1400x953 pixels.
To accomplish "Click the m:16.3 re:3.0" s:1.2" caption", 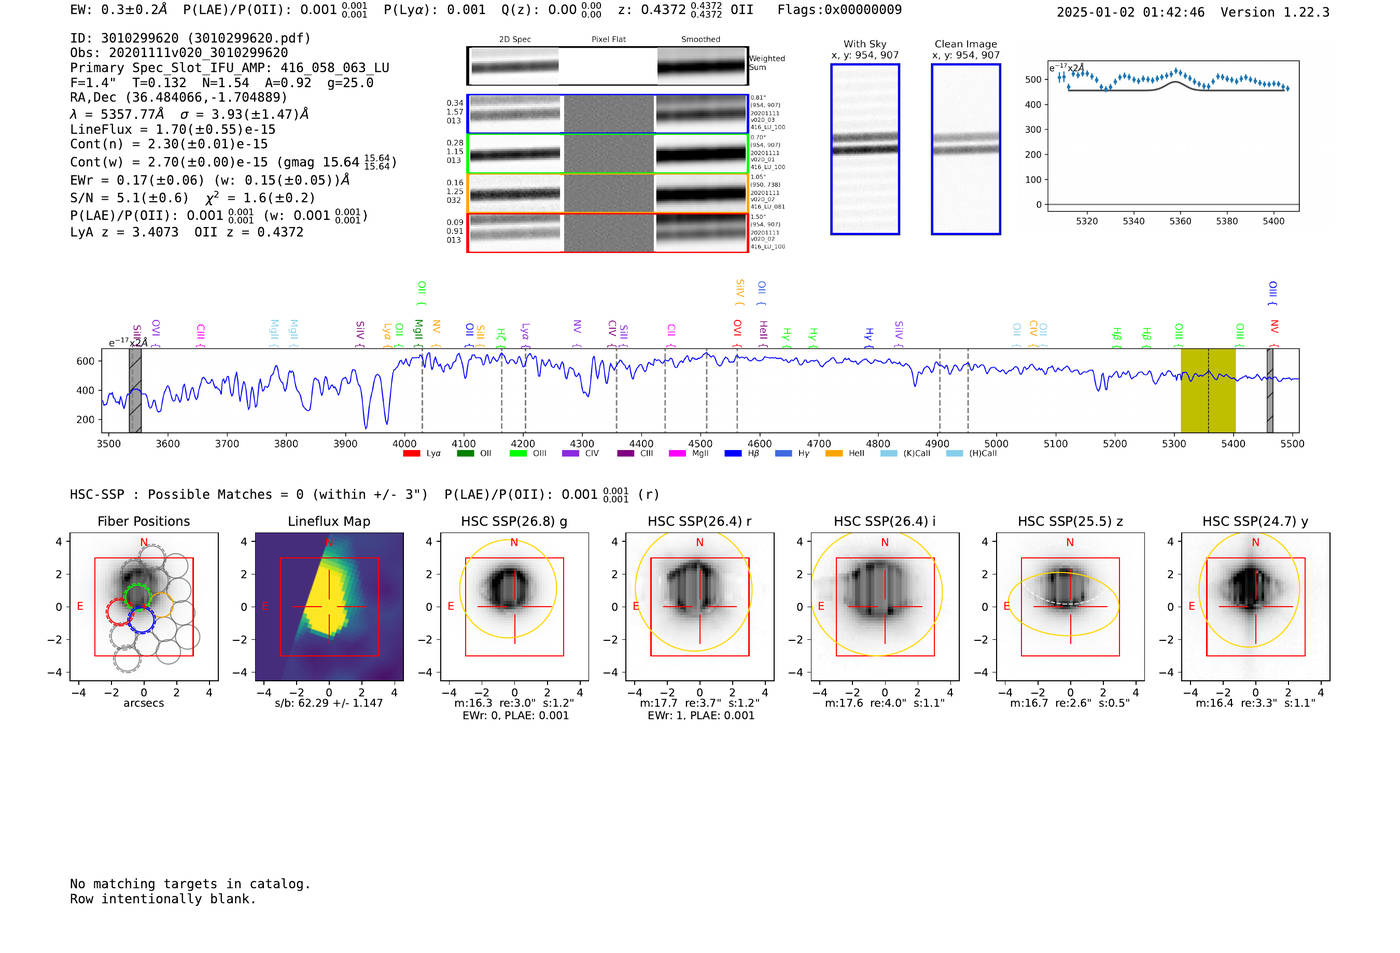I will click(x=514, y=703).
